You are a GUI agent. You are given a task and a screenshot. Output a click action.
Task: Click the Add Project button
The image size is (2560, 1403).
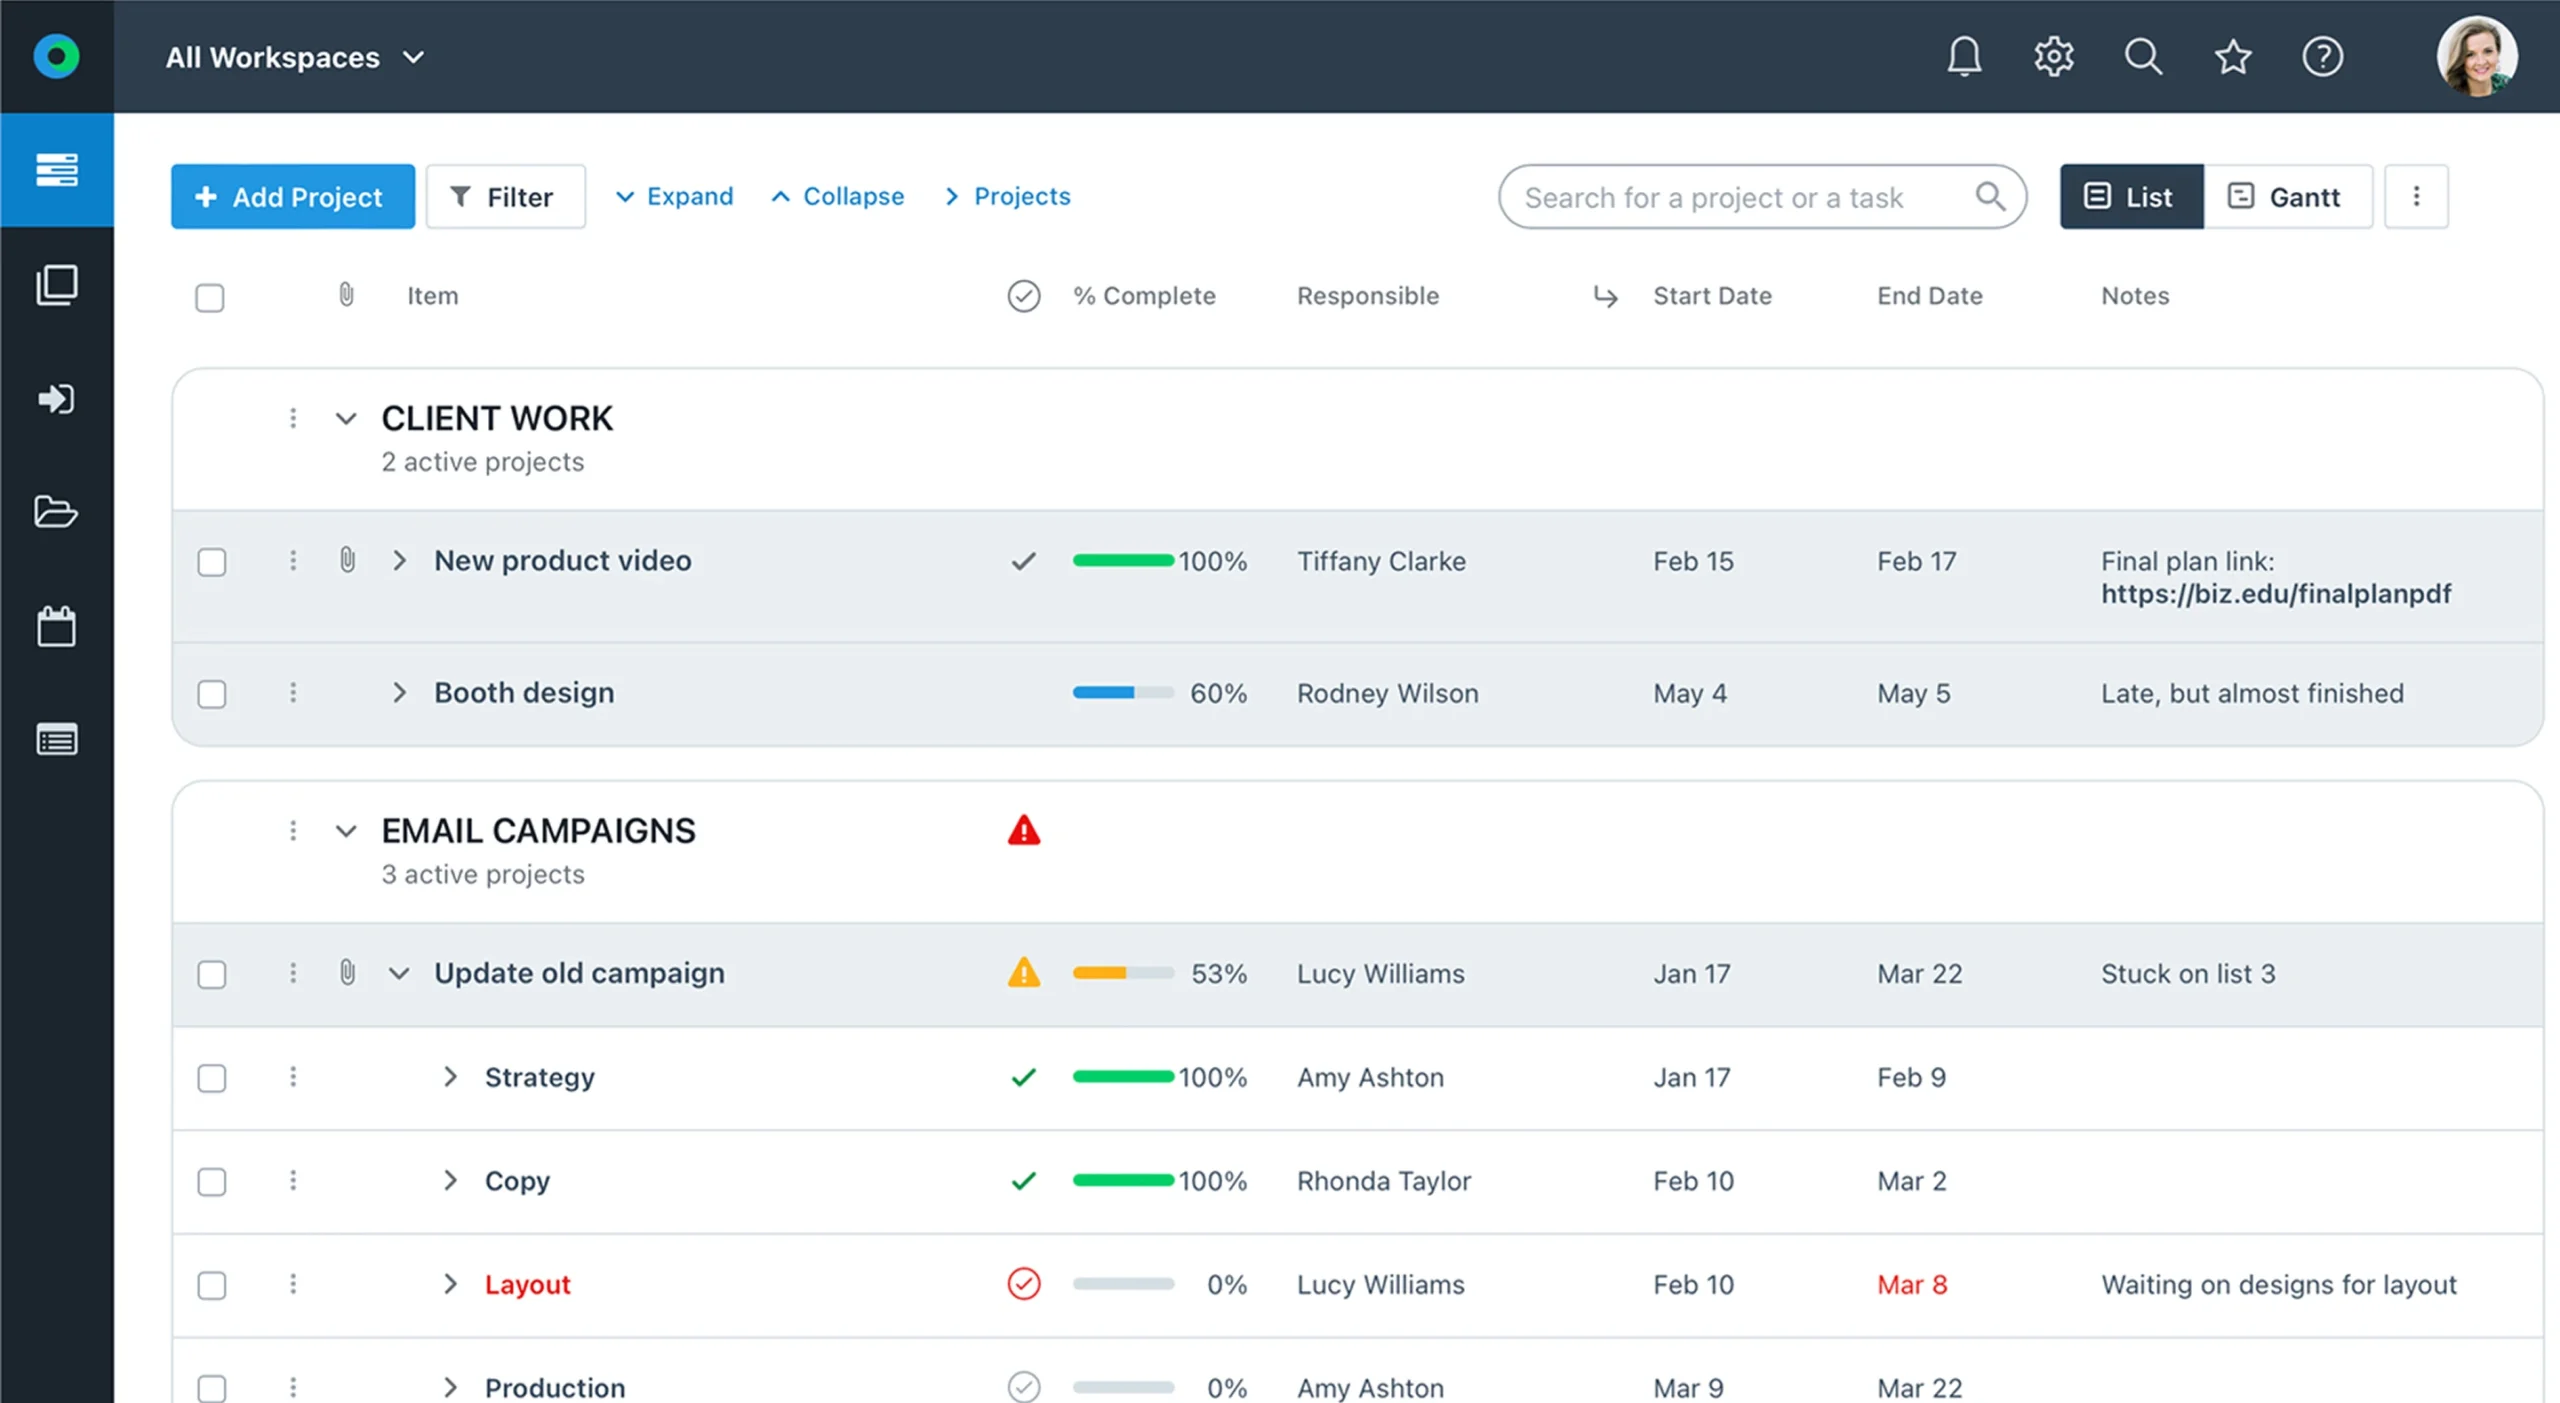pyautogui.click(x=292, y=197)
